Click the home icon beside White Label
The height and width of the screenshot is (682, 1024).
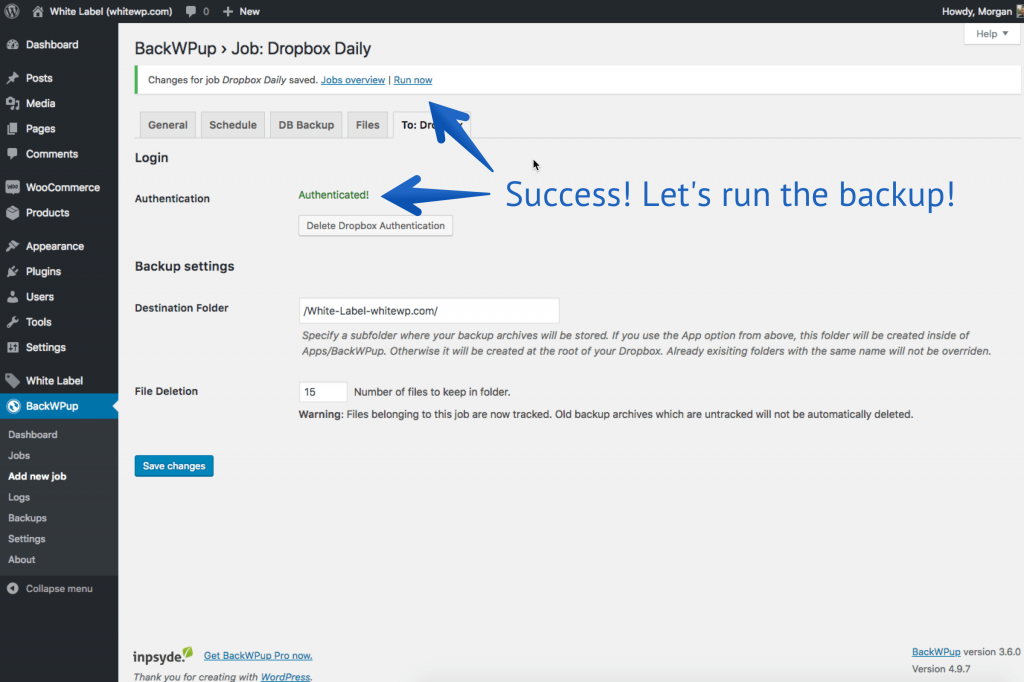coord(38,11)
